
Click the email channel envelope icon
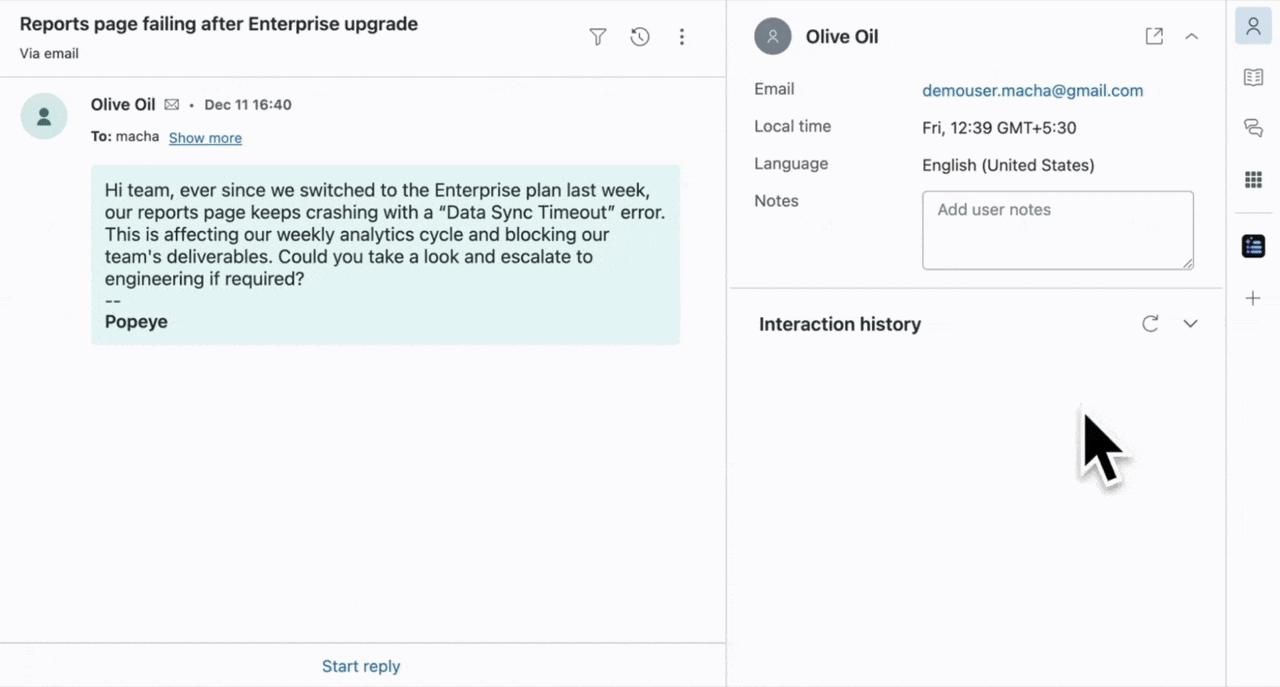(172, 105)
